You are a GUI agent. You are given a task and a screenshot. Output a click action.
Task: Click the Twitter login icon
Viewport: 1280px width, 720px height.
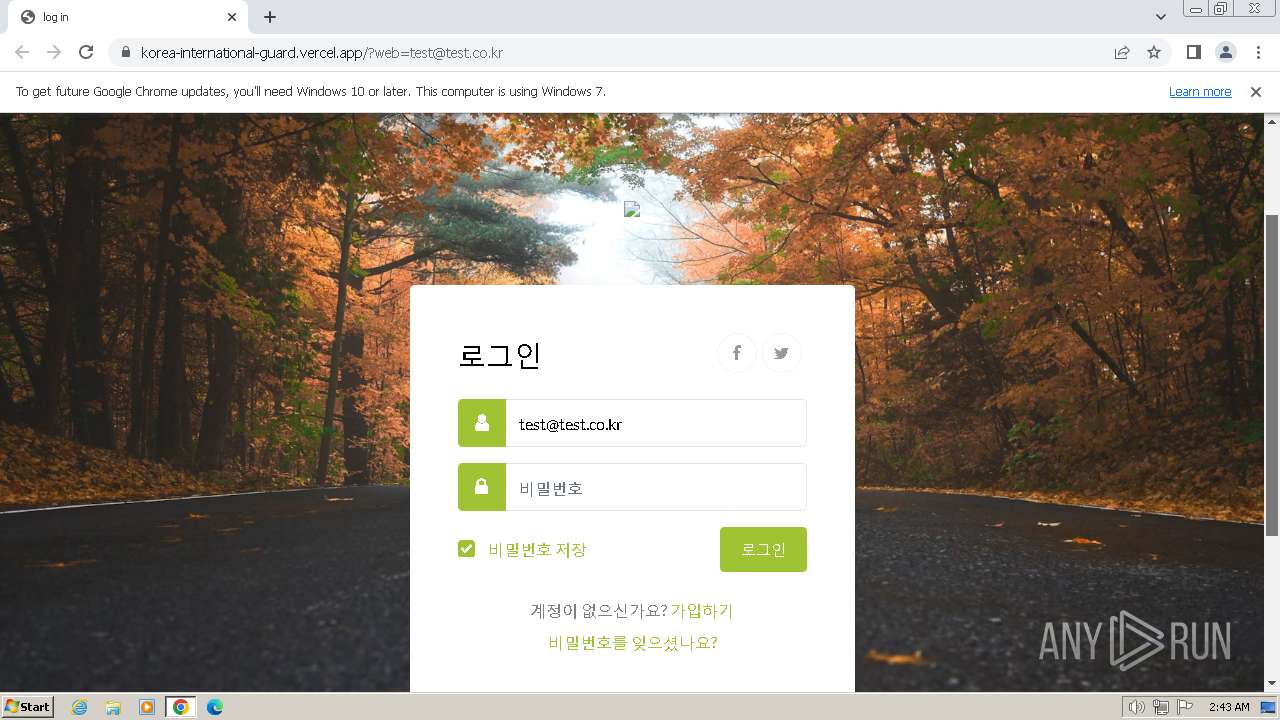pyautogui.click(x=782, y=353)
